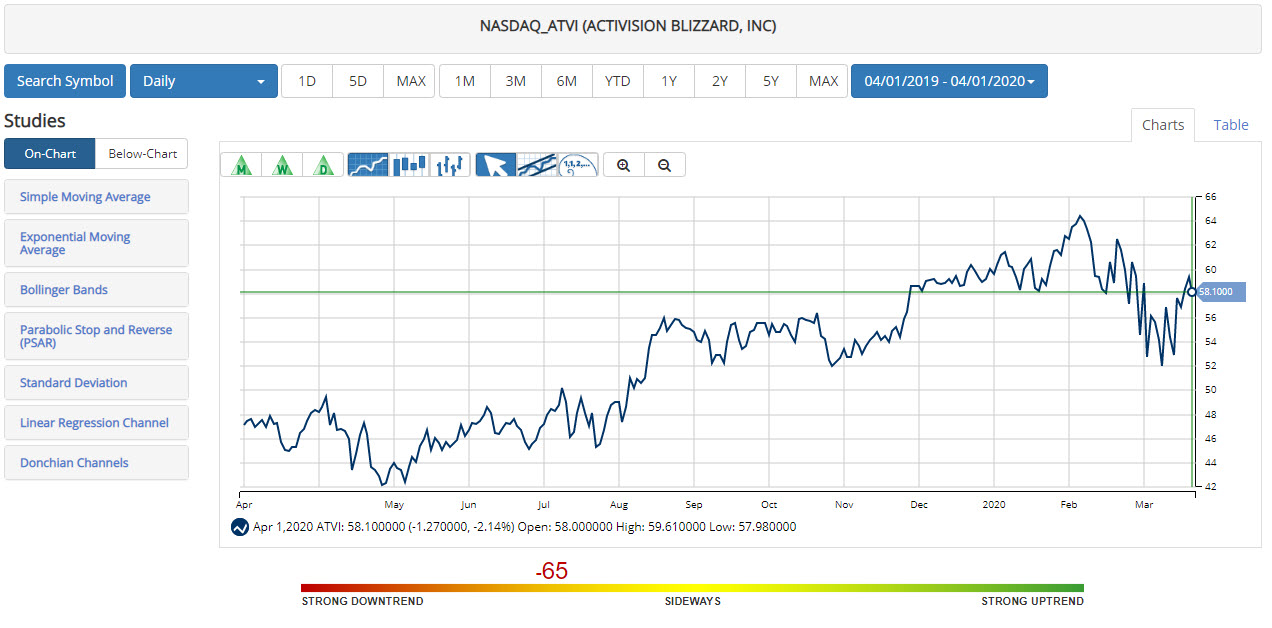Add the Parabolic Stop and Reverse study
This screenshot has width=1272, height=628.
pos(96,336)
